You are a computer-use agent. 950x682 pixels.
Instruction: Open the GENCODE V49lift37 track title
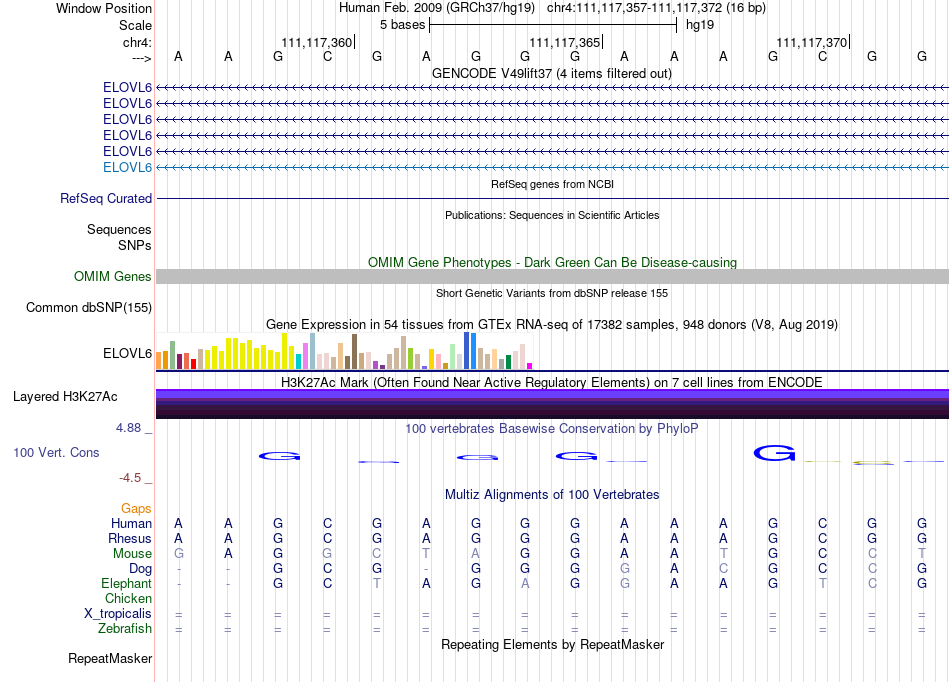tap(551, 73)
